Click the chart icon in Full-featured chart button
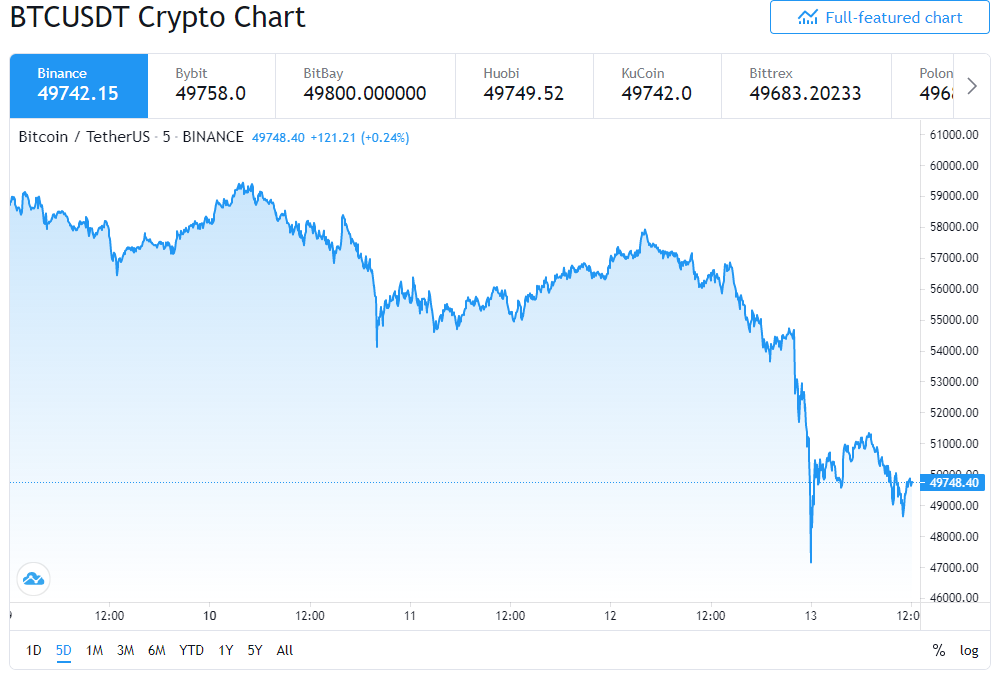This screenshot has height=677, width=1002. (x=808, y=17)
